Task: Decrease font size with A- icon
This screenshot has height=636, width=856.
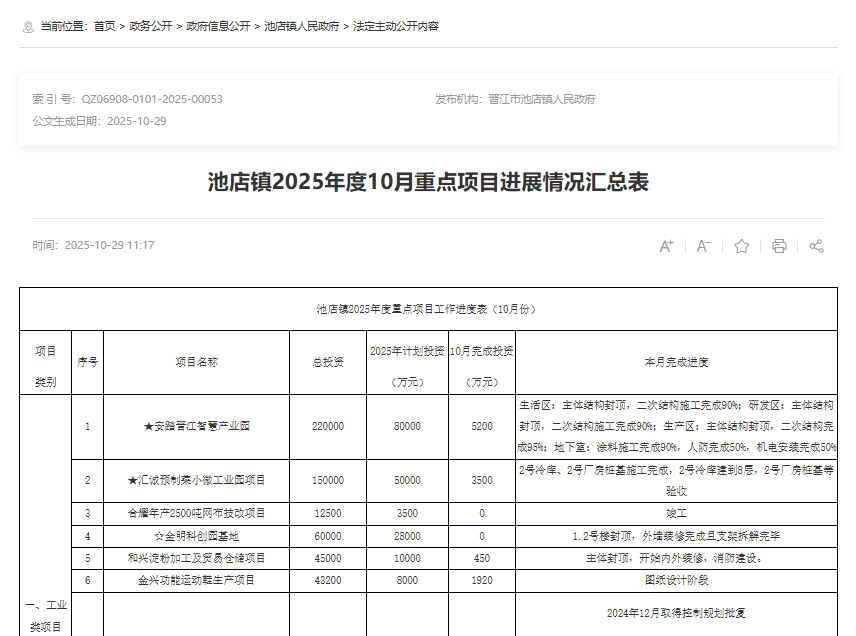Action: click(704, 246)
